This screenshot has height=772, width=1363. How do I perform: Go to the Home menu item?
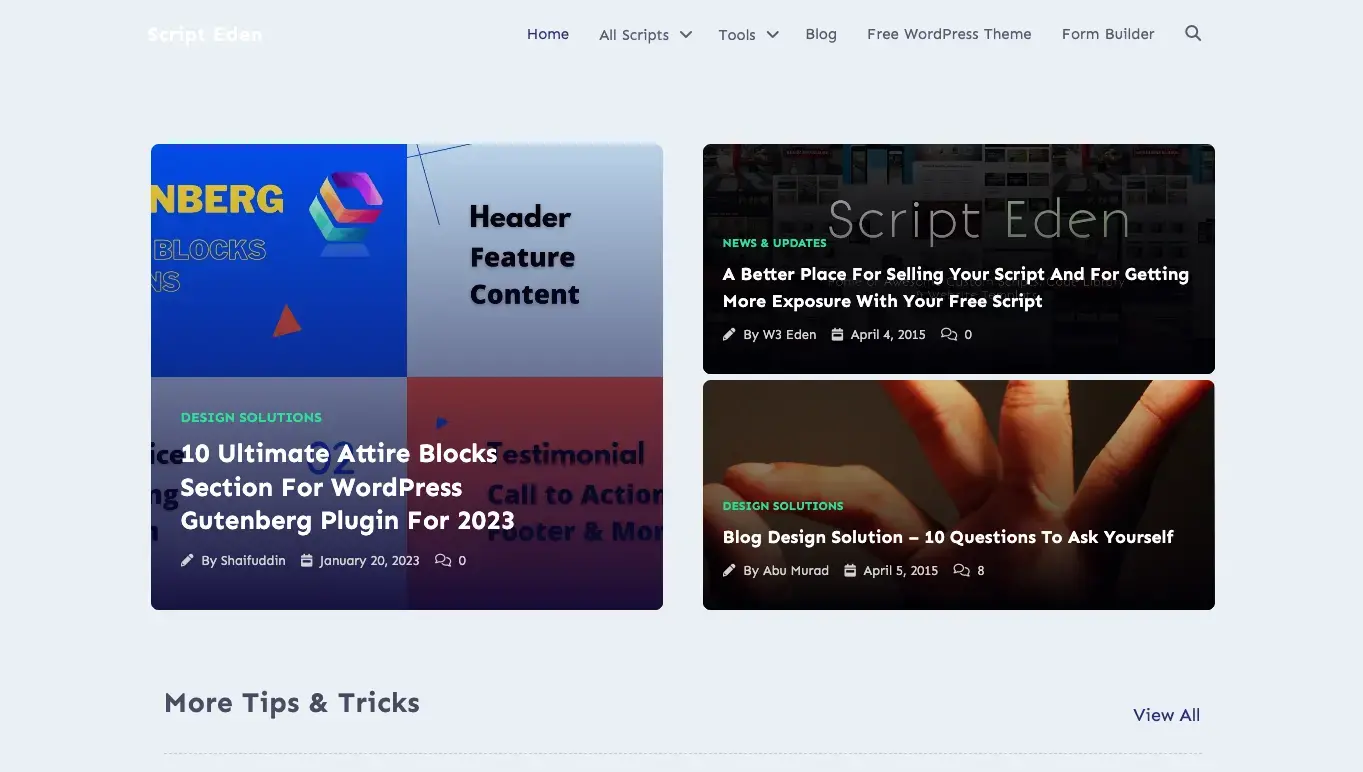click(548, 34)
